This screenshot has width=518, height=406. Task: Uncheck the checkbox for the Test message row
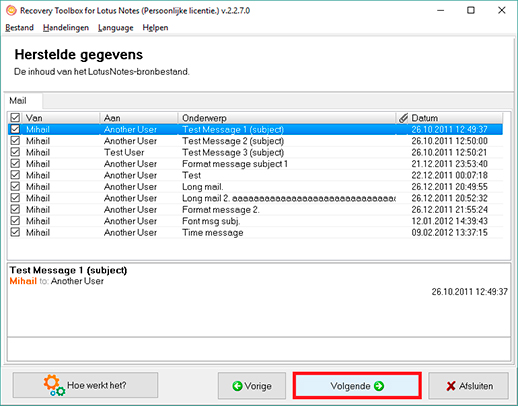(15, 175)
